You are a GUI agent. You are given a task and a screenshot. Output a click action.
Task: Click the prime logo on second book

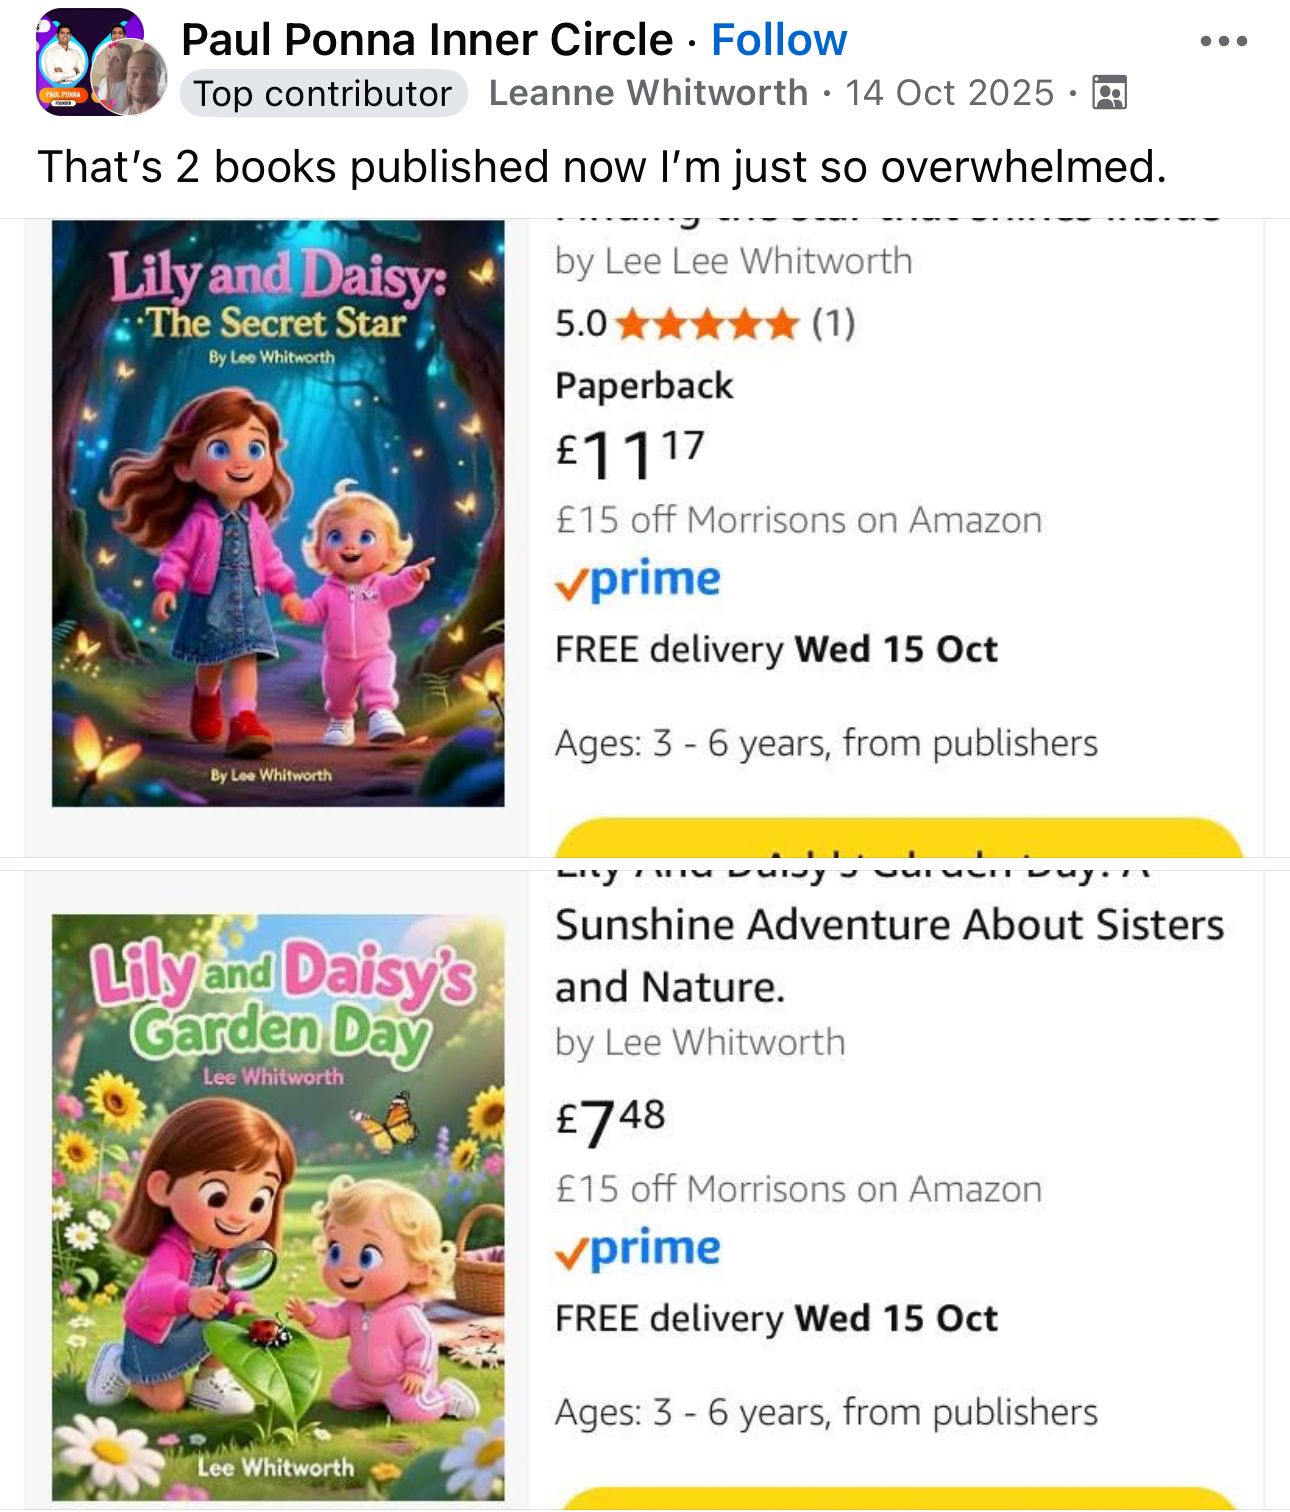638,1249
